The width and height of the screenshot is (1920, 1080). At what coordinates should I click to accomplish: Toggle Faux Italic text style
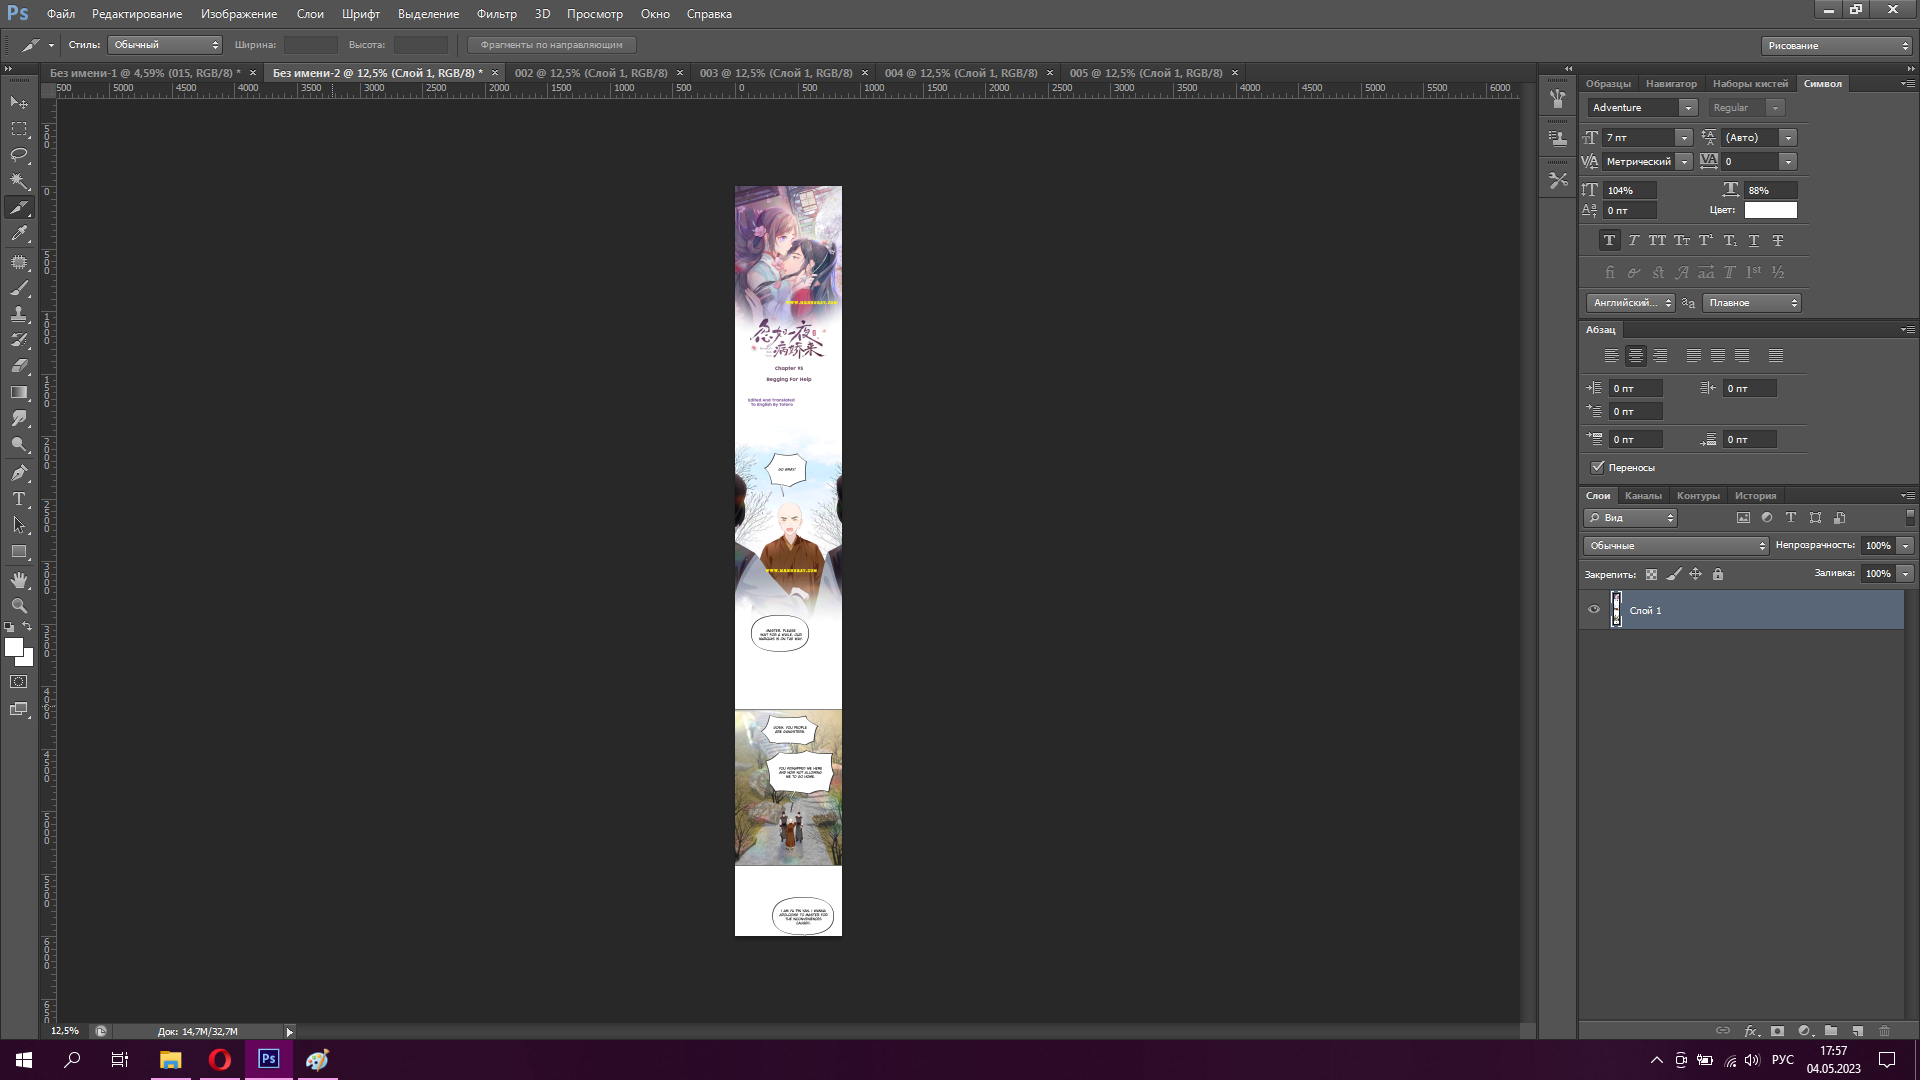(x=1633, y=240)
